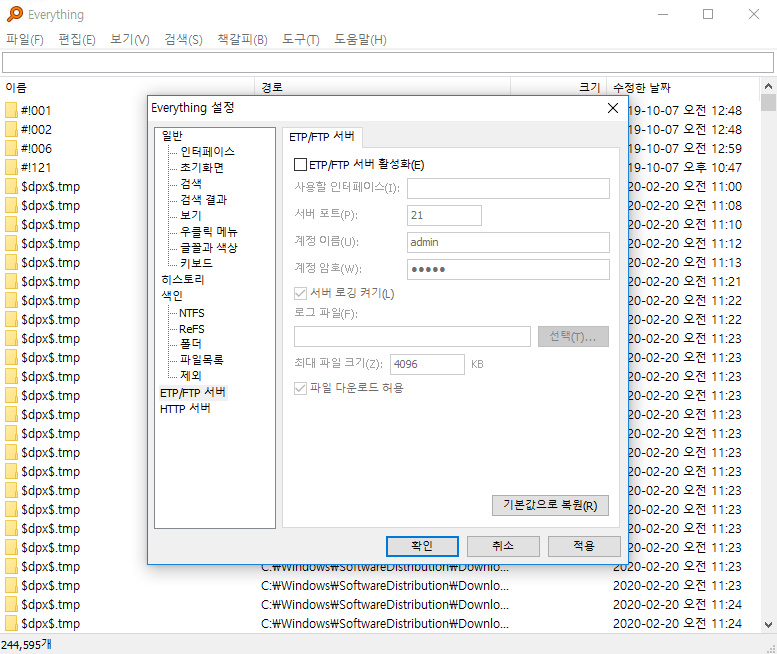777x654 pixels.
Task: Sort by 경로 column header
Action: (x=383, y=88)
